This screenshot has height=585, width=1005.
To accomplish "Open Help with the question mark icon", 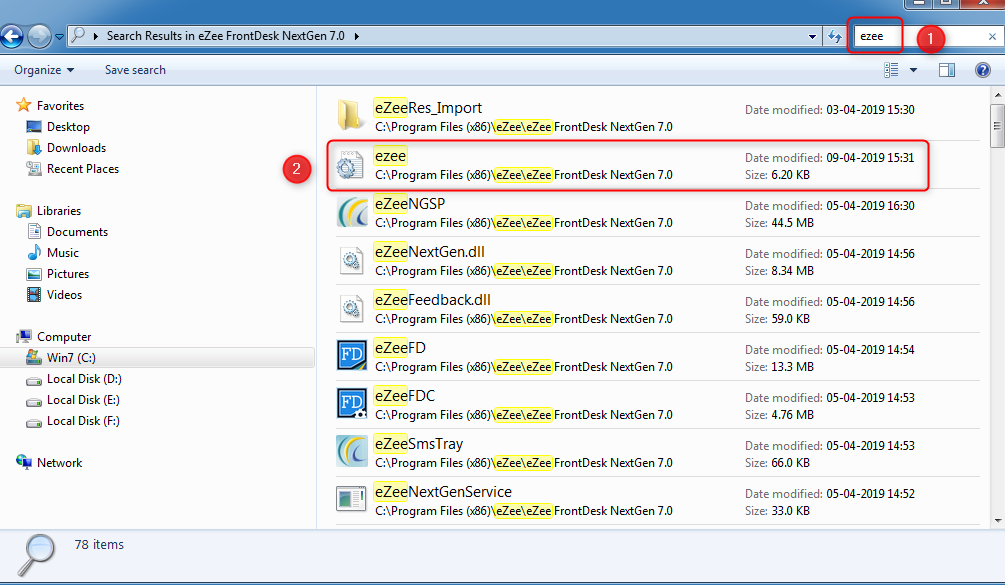I will (x=983, y=70).
